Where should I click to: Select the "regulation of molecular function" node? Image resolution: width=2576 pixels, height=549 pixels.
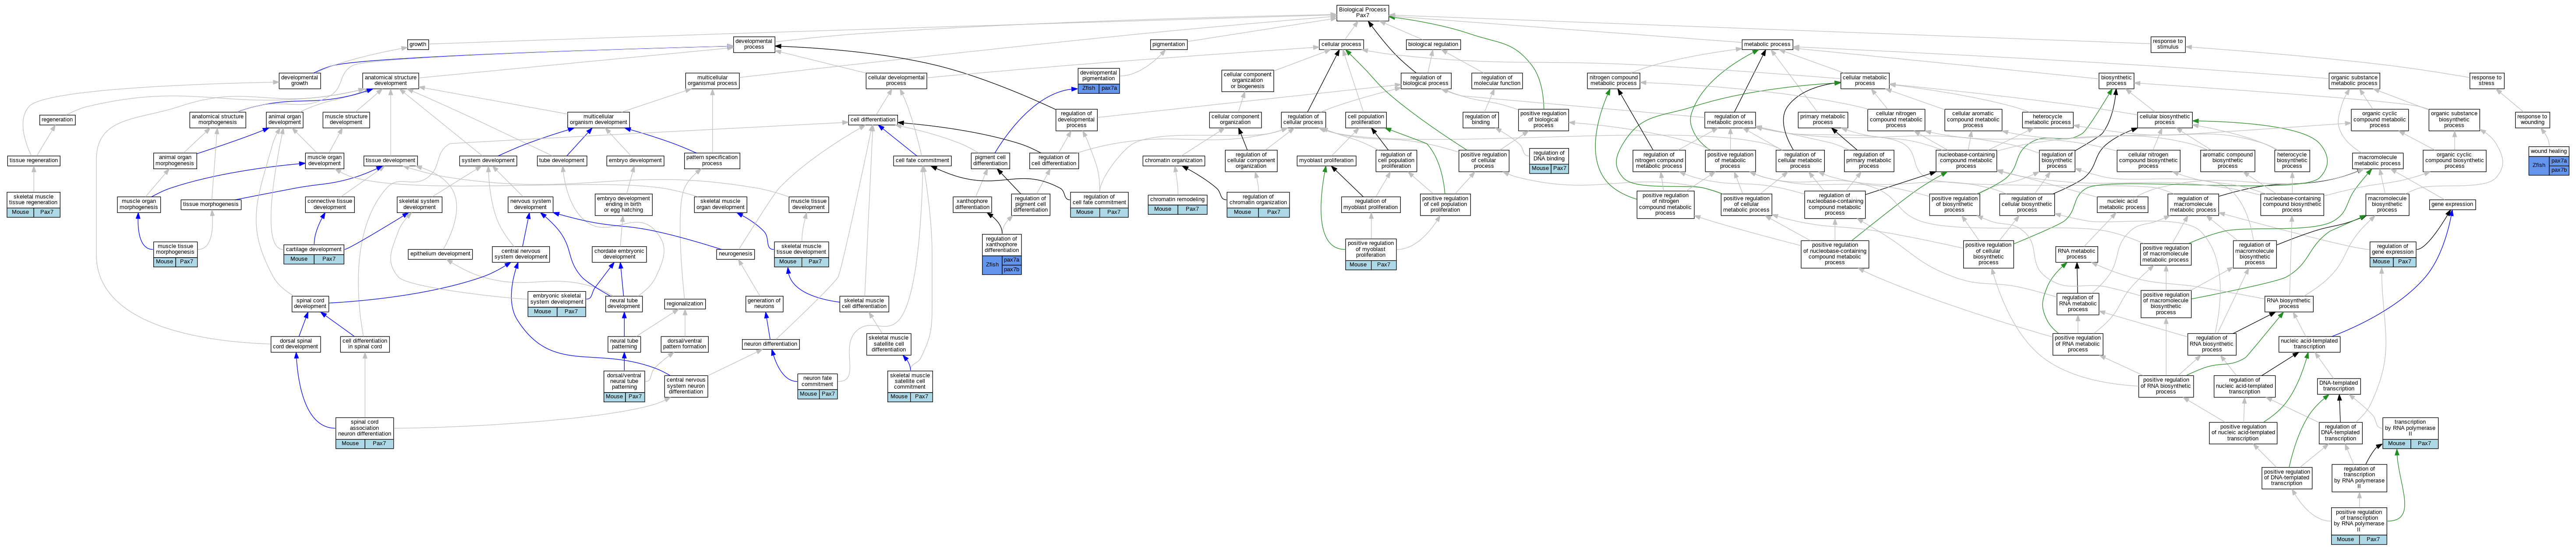pos(1497,80)
